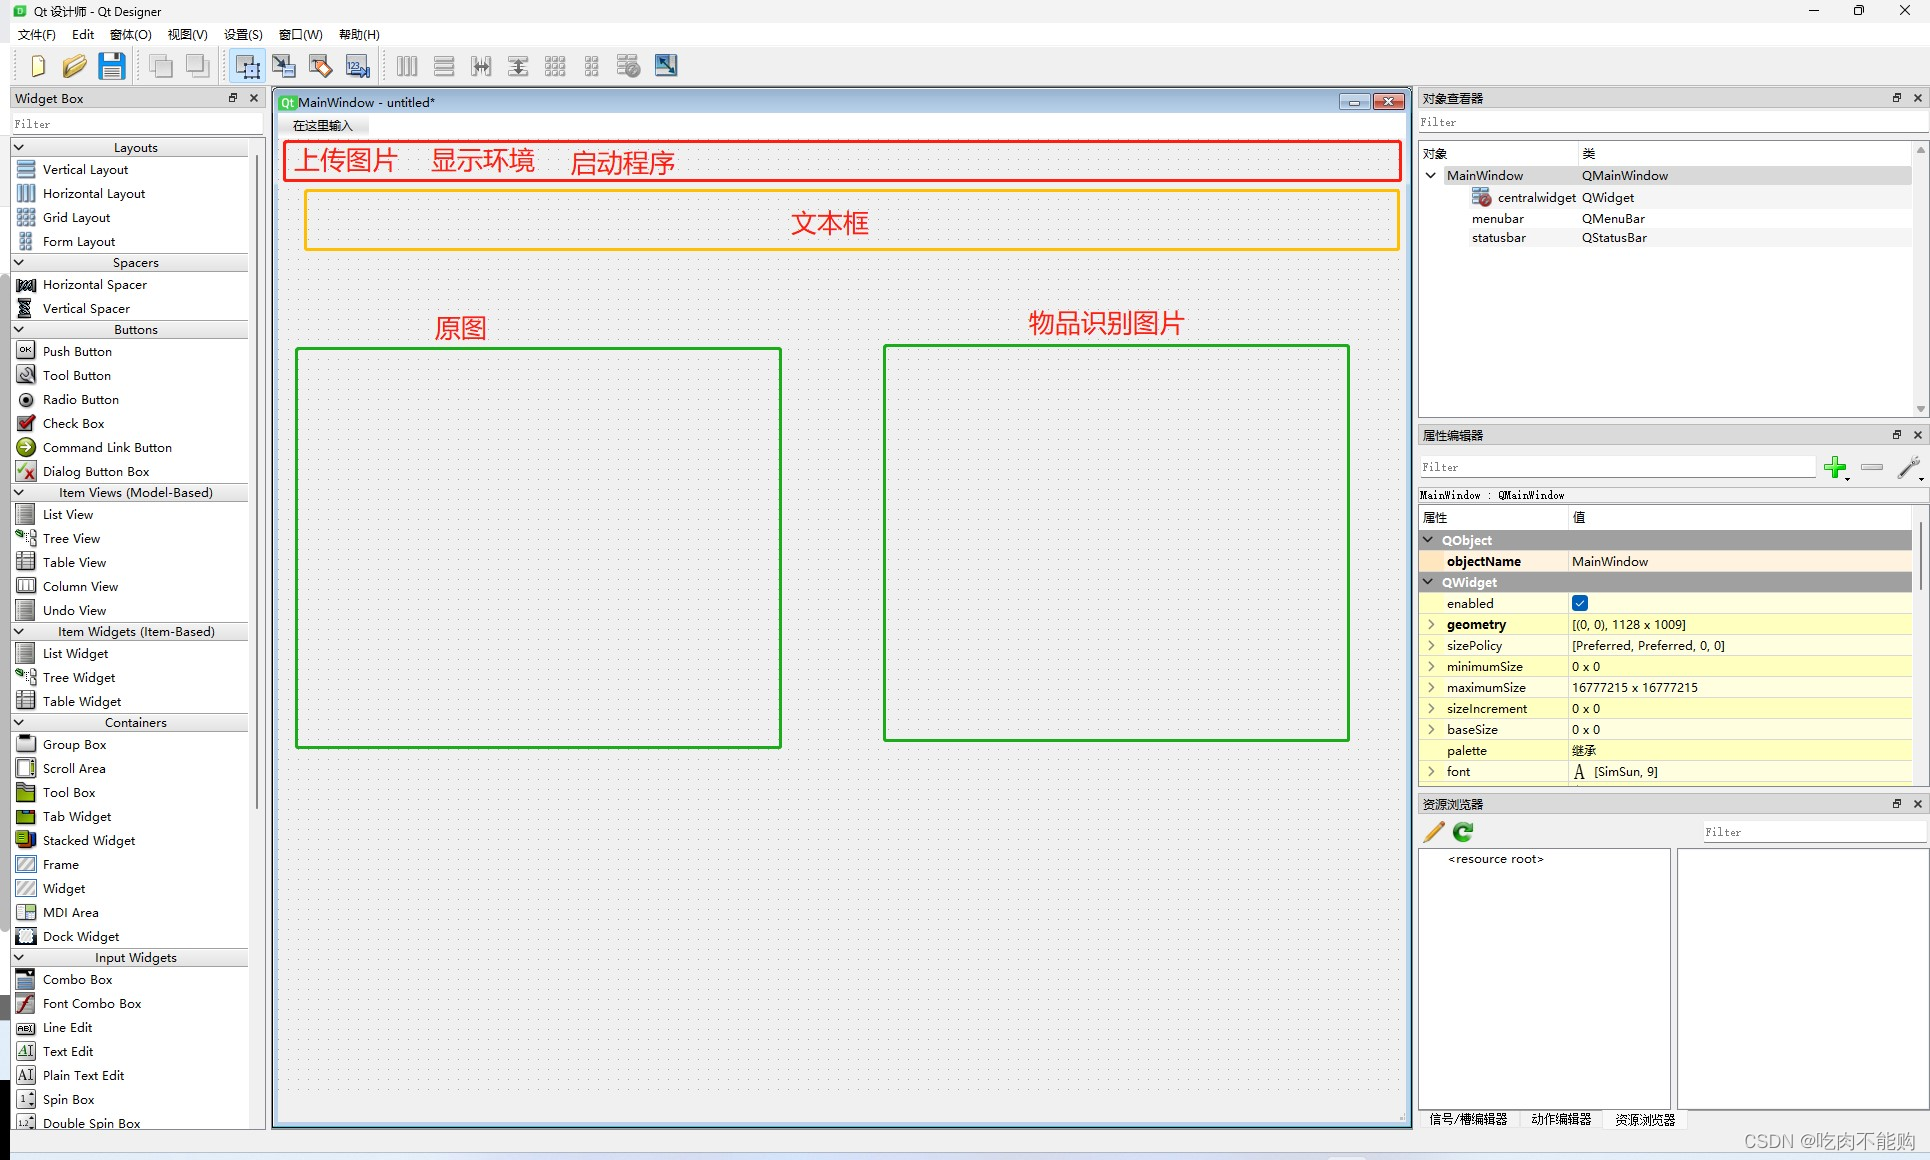Click the reload resources green arrow
1930x1160 pixels.
1463,832
